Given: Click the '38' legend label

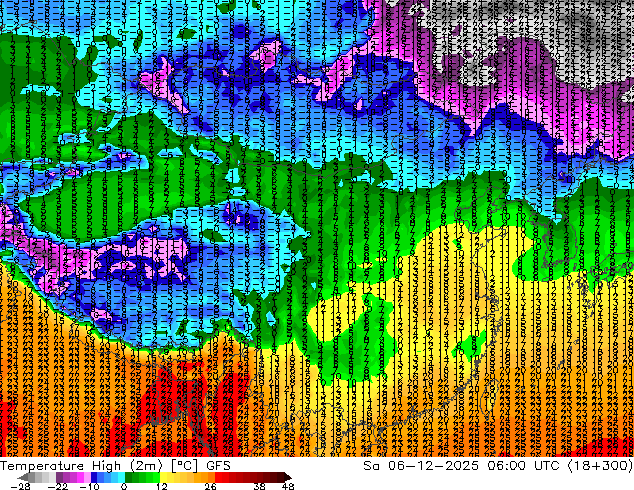Looking at the screenshot, I should click(x=259, y=486).
